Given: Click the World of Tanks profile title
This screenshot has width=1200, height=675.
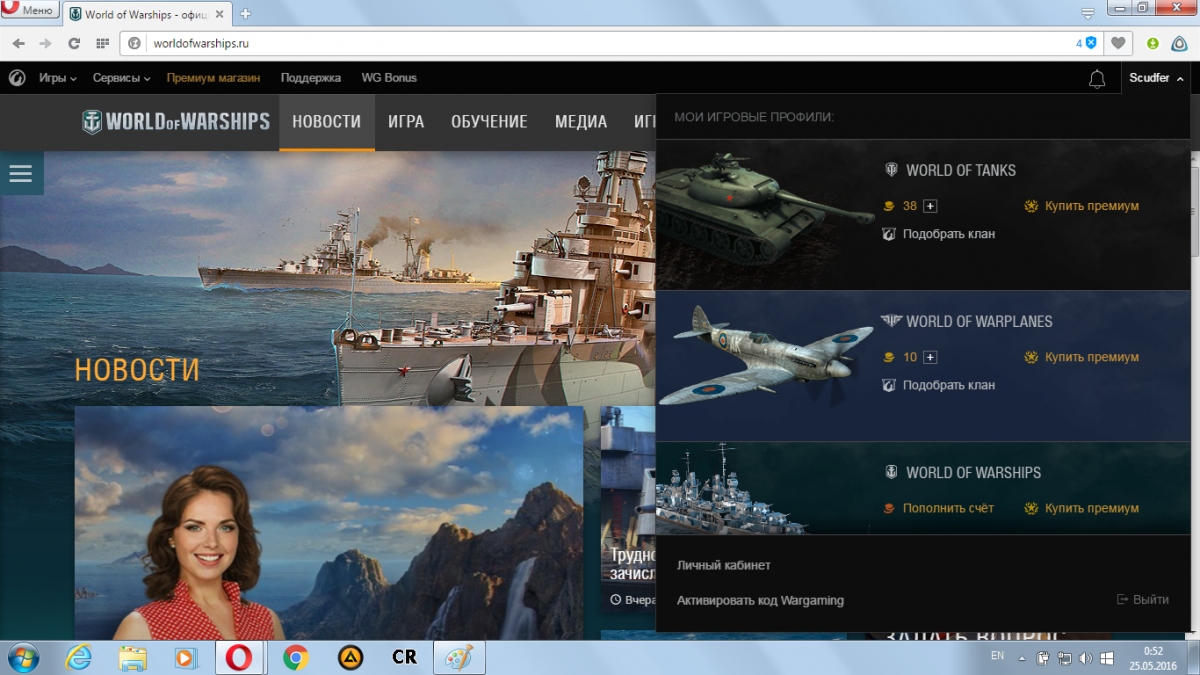Looking at the screenshot, I should (x=961, y=170).
